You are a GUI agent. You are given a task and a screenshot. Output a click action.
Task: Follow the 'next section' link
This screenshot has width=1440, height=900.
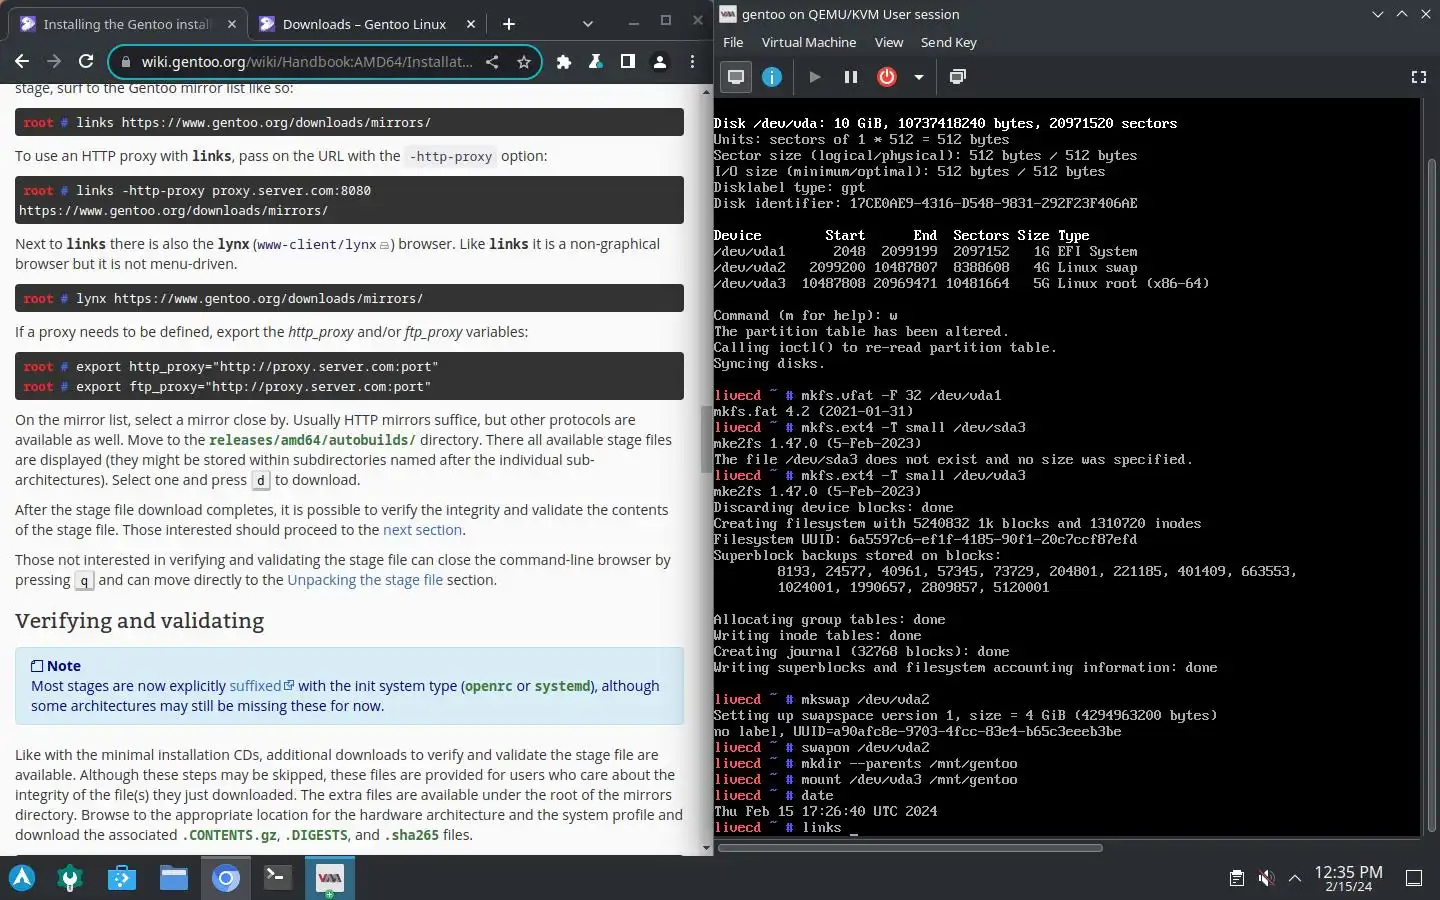(x=422, y=530)
